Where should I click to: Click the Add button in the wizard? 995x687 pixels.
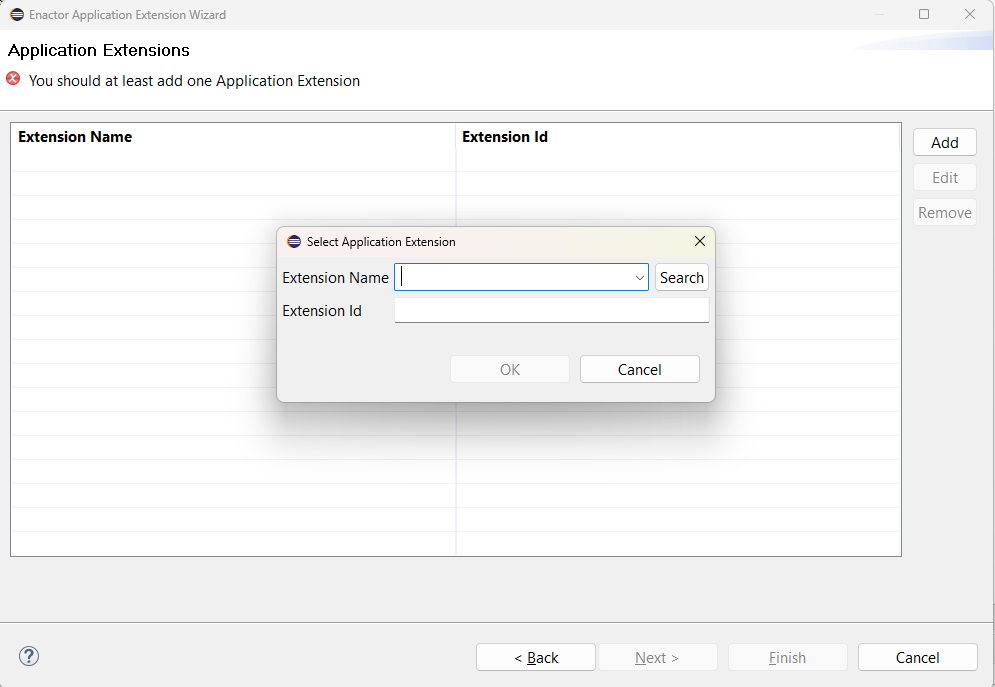(x=944, y=143)
